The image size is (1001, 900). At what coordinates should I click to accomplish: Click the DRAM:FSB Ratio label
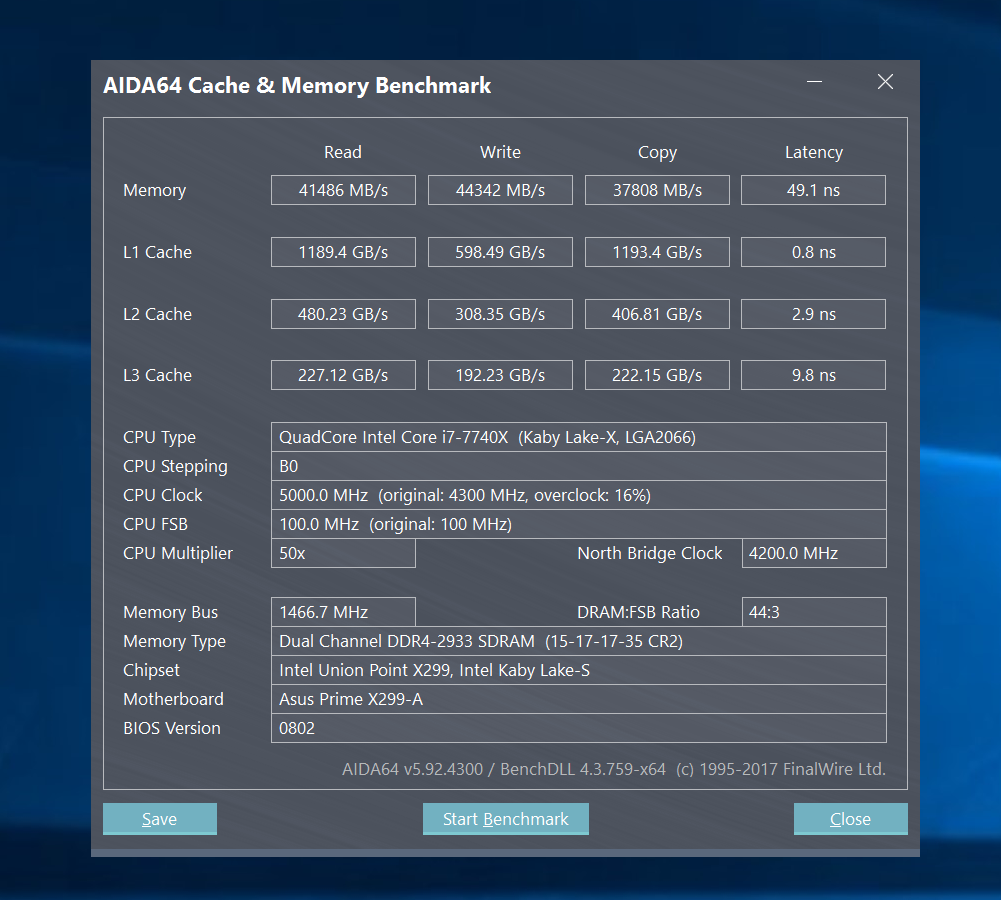pyautogui.click(x=638, y=612)
